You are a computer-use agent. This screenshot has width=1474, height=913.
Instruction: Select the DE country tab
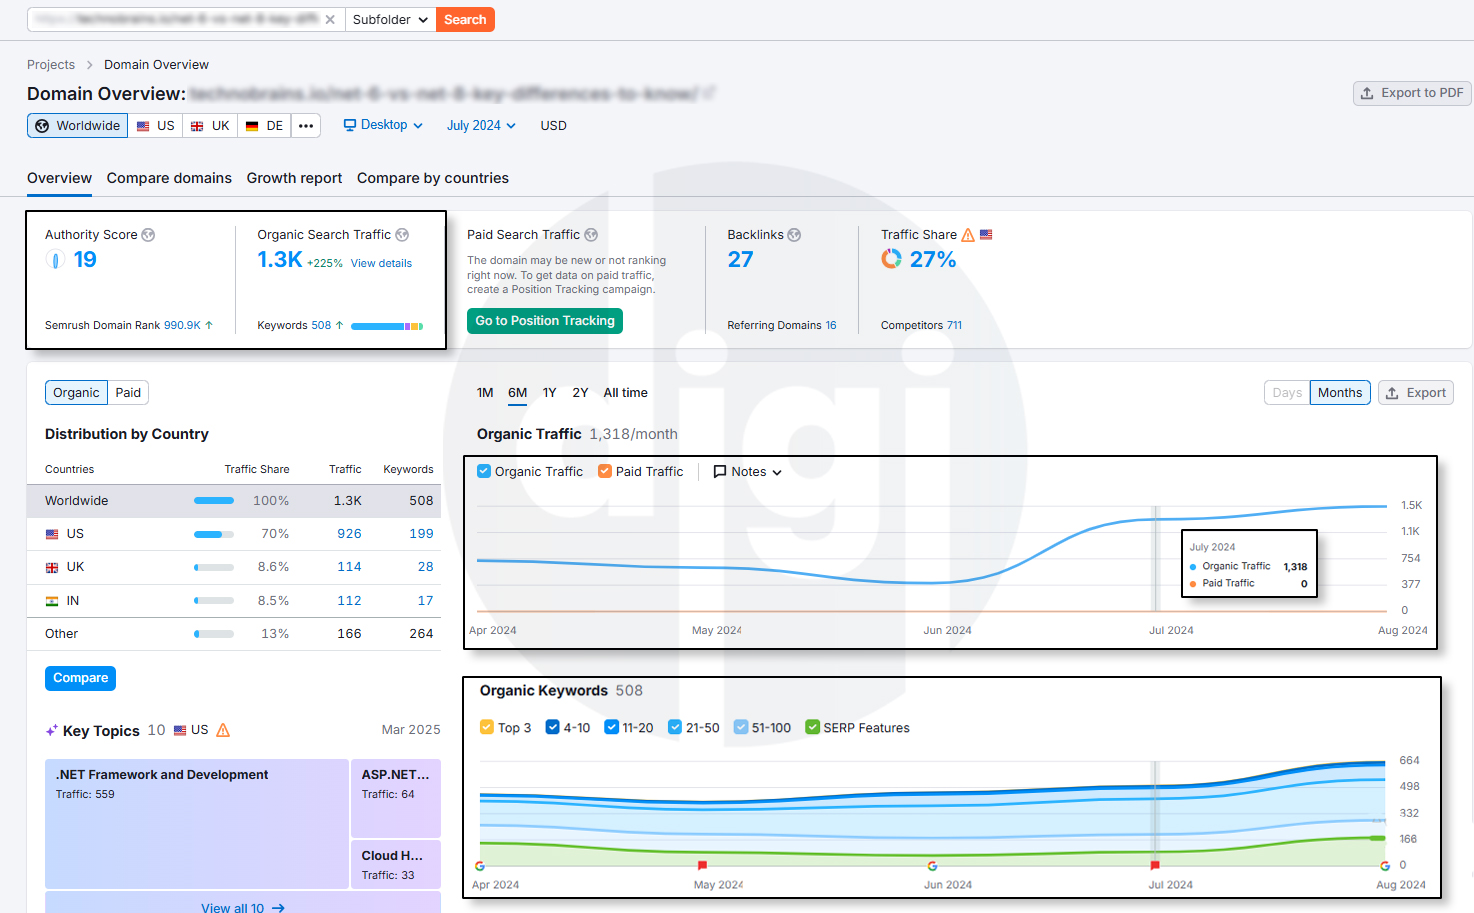(x=265, y=126)
